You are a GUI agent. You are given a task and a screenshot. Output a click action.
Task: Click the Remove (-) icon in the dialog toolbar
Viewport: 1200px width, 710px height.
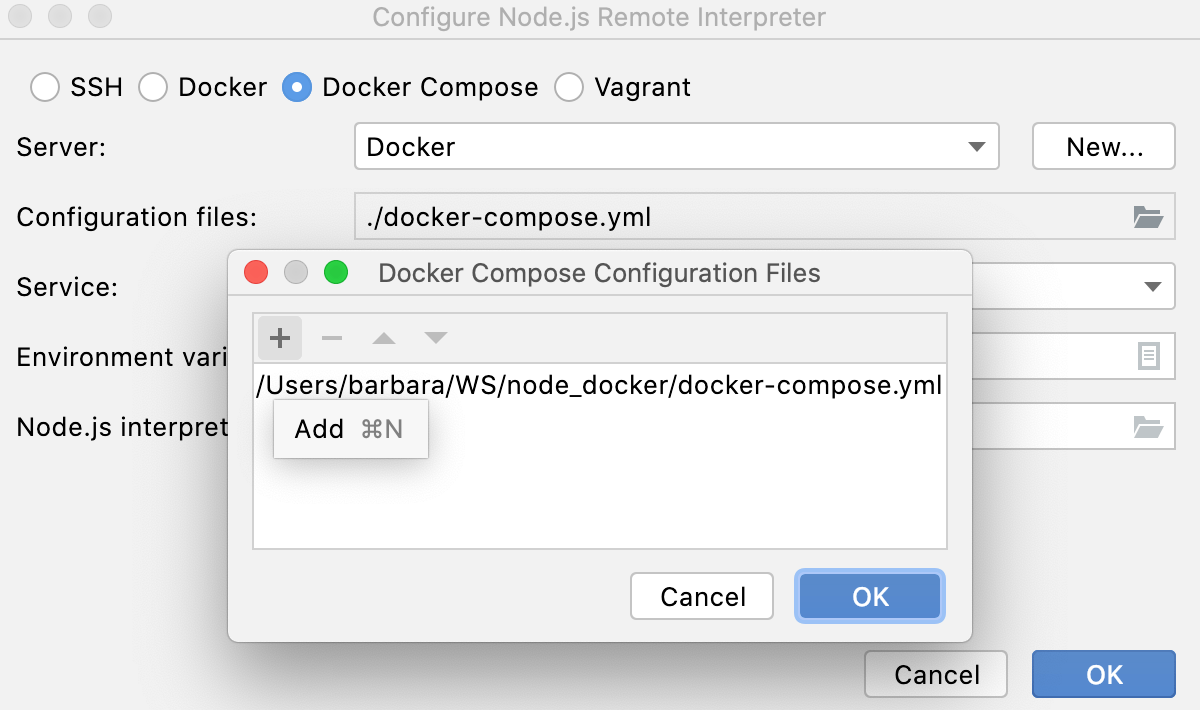(332, 338)
